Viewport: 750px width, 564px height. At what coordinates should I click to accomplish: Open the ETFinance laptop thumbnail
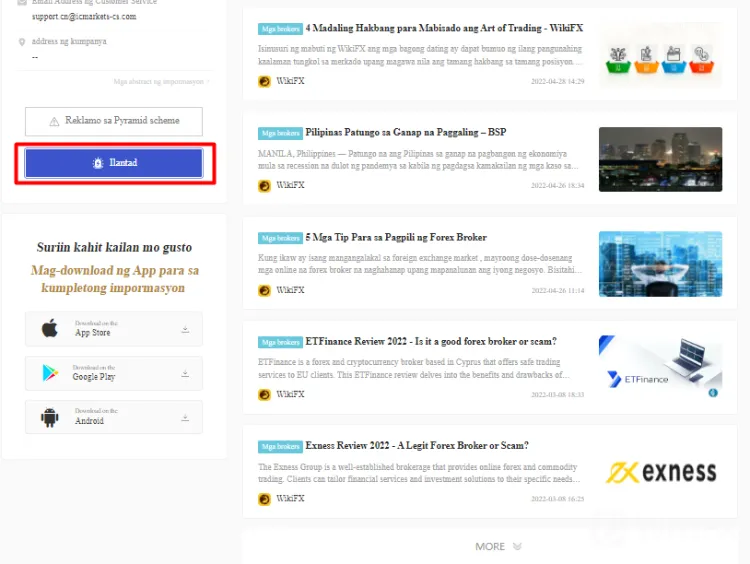pos(661,368)
